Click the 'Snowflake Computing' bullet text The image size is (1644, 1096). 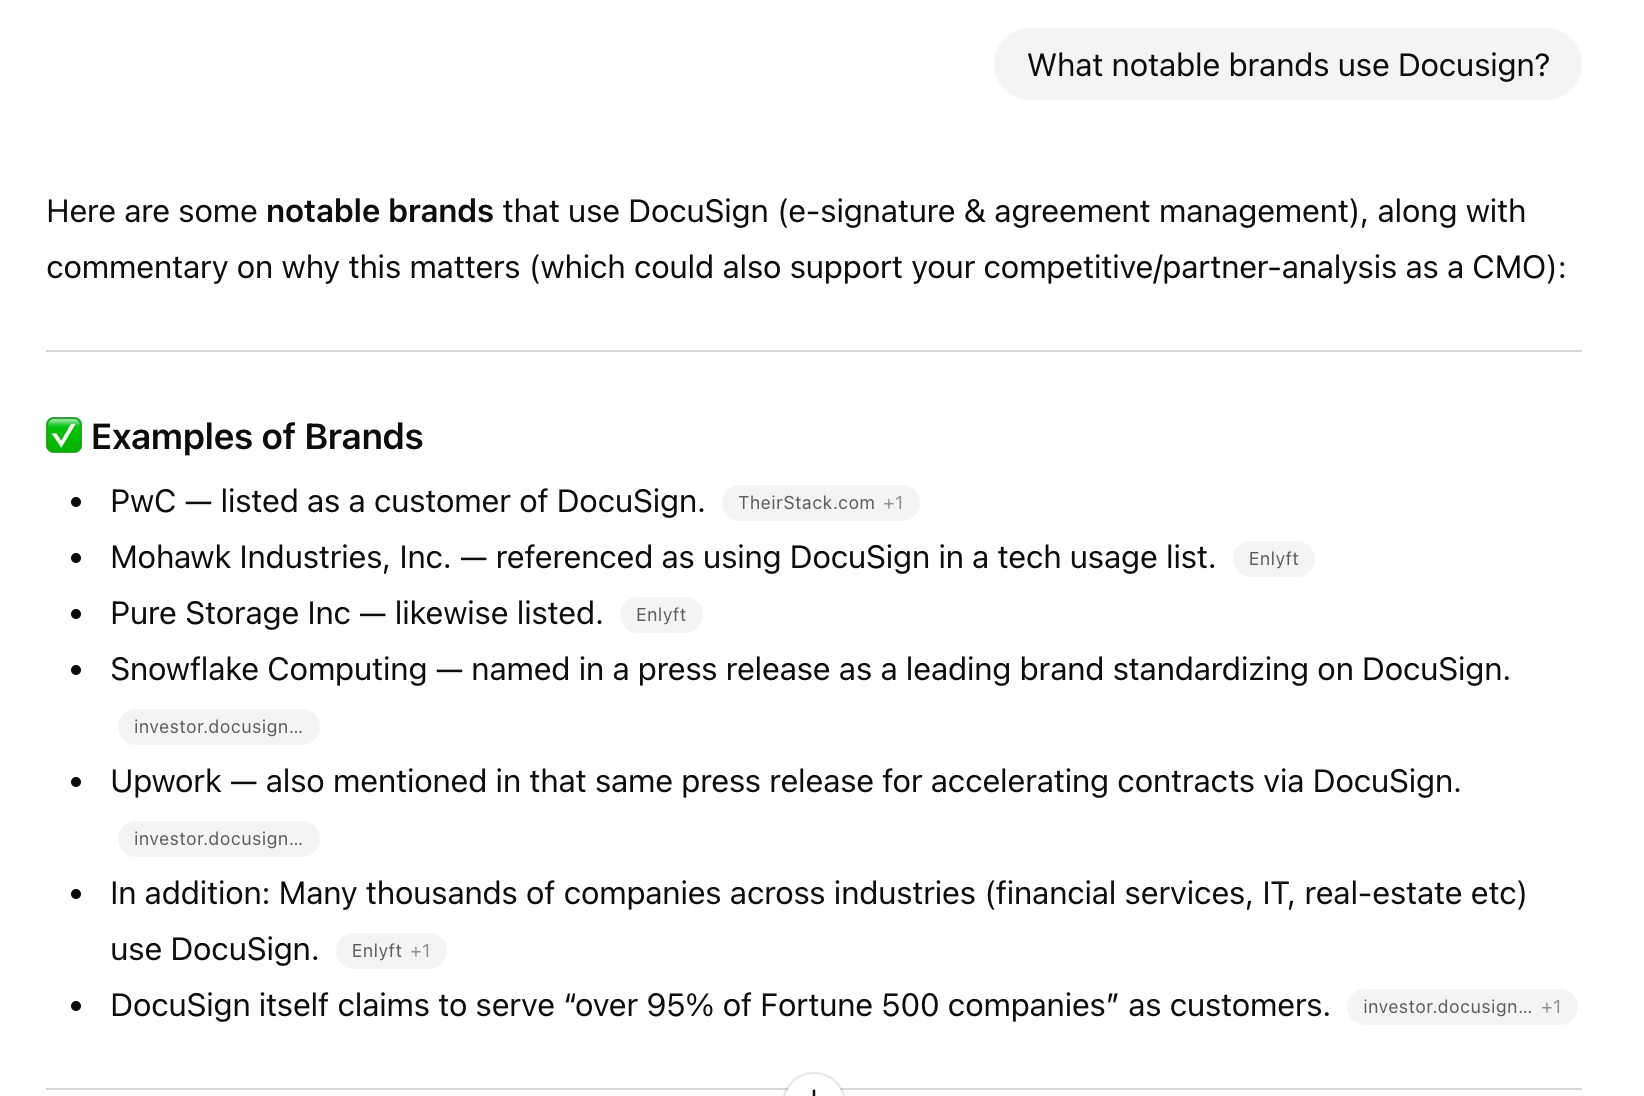(268, 669)
